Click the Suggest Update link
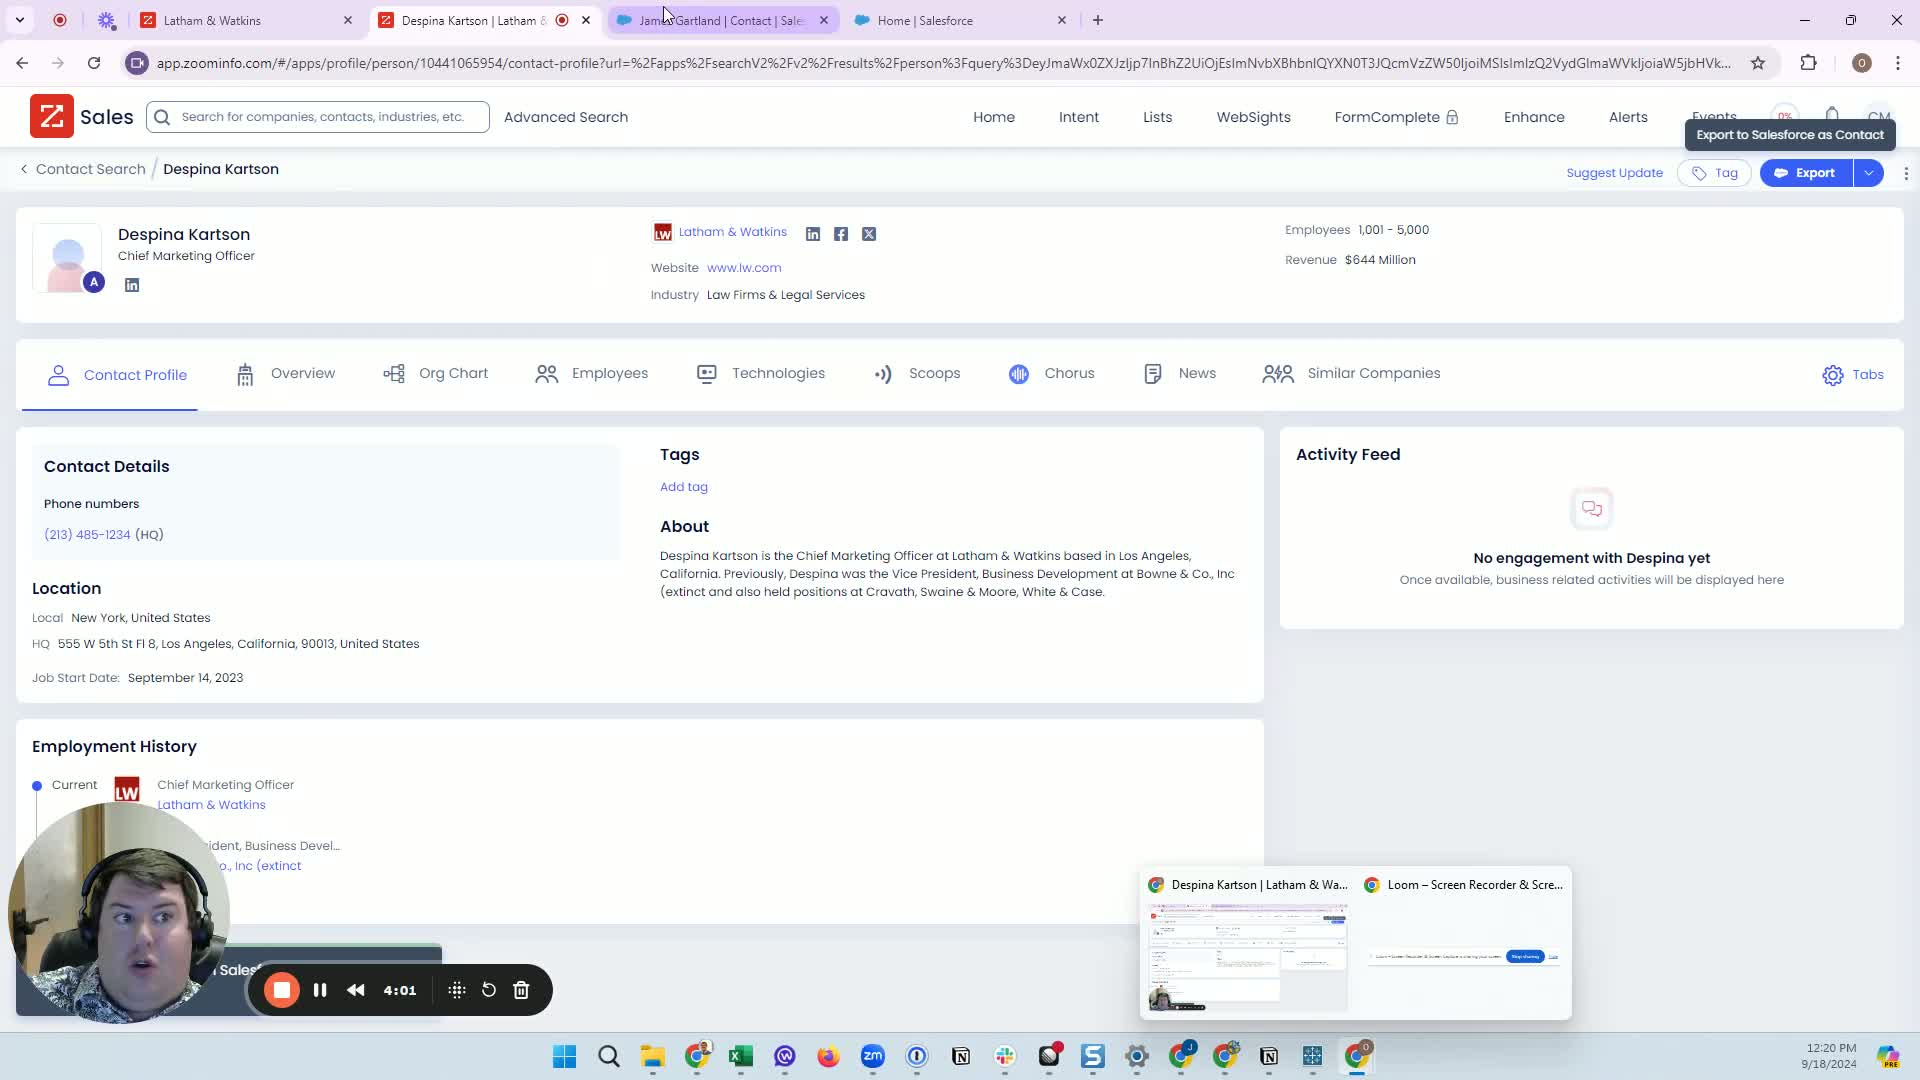This screenshot has height=1080, width=1920. pos(1614,173)
